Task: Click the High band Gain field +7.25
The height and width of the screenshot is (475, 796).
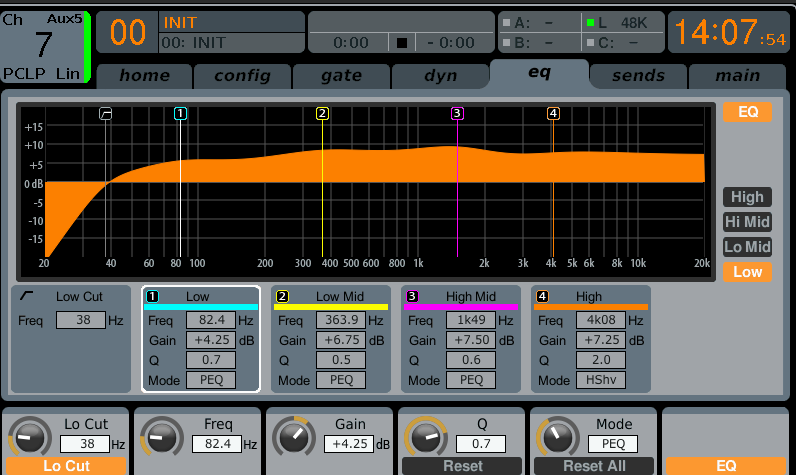Action: point(601,340)
